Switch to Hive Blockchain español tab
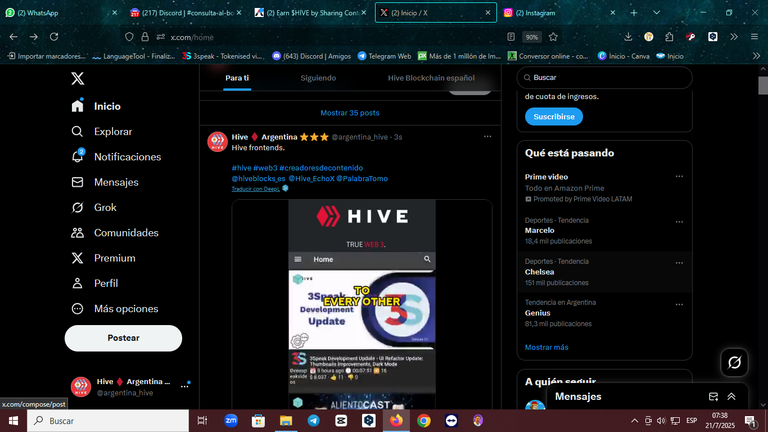768x432 pixels. click(431, 78)
